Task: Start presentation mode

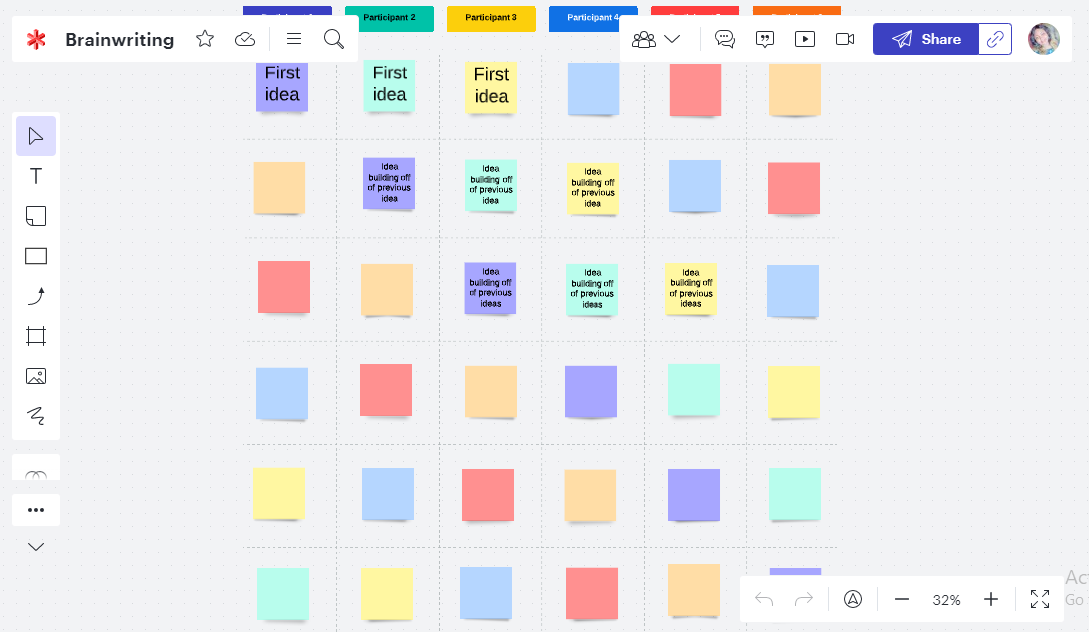Action: pyautogui.click(x=805, y=39)
